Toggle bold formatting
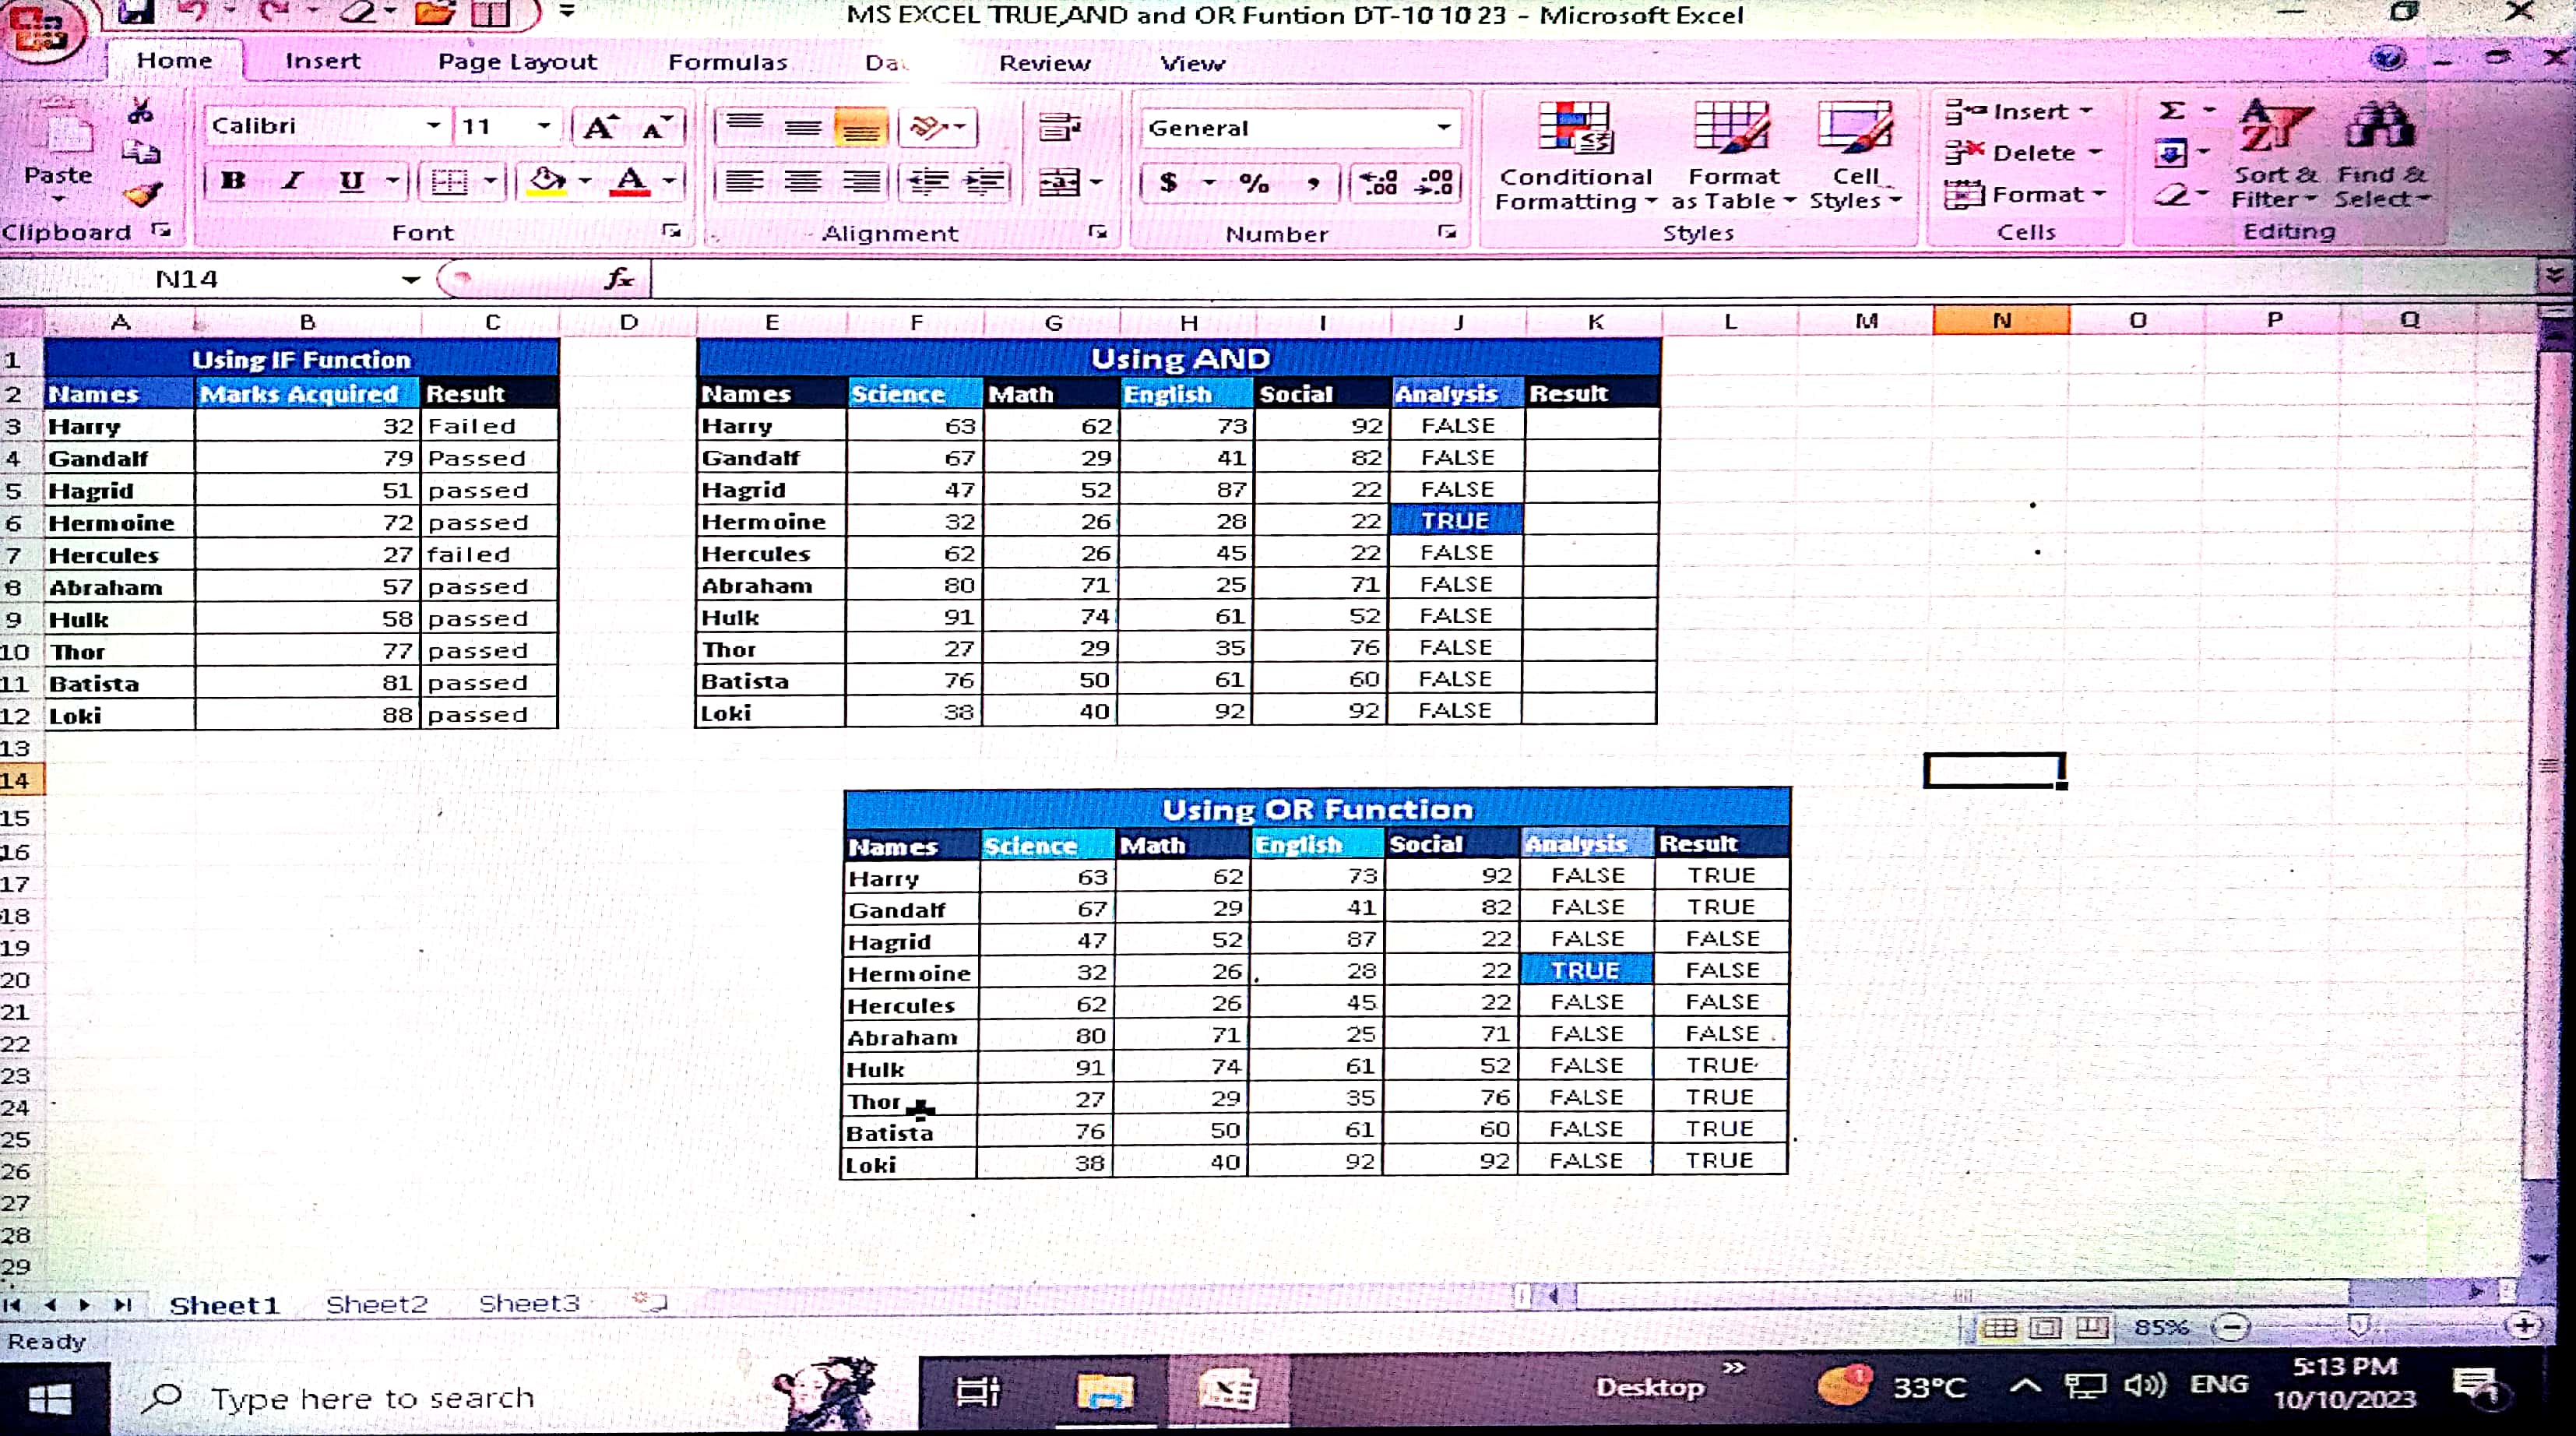2576x1436 pixels. 234,181
